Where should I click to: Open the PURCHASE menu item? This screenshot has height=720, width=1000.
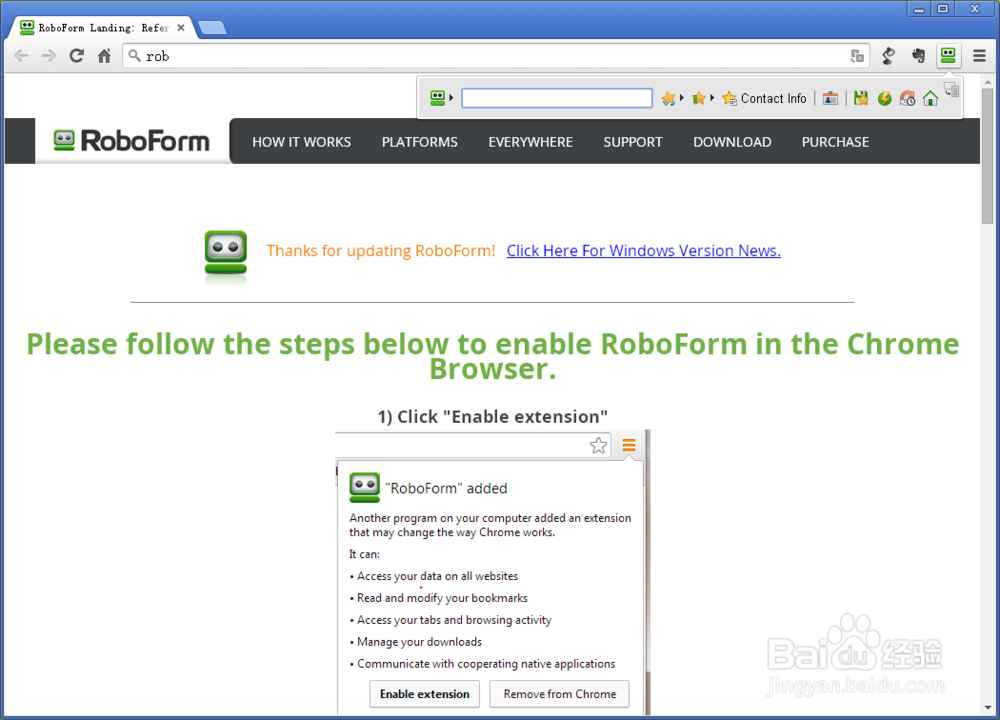click(x=835, y=142)
